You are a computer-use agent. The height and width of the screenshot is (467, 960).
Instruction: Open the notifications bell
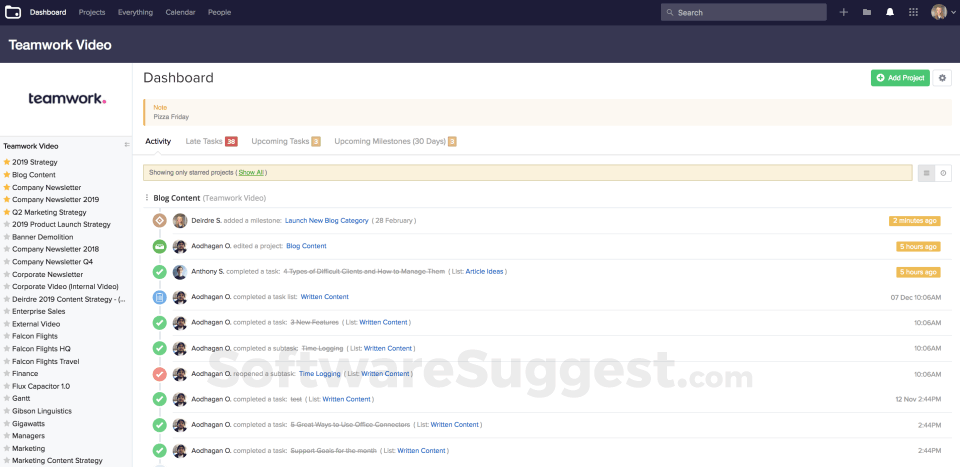[x=890, y=12]
